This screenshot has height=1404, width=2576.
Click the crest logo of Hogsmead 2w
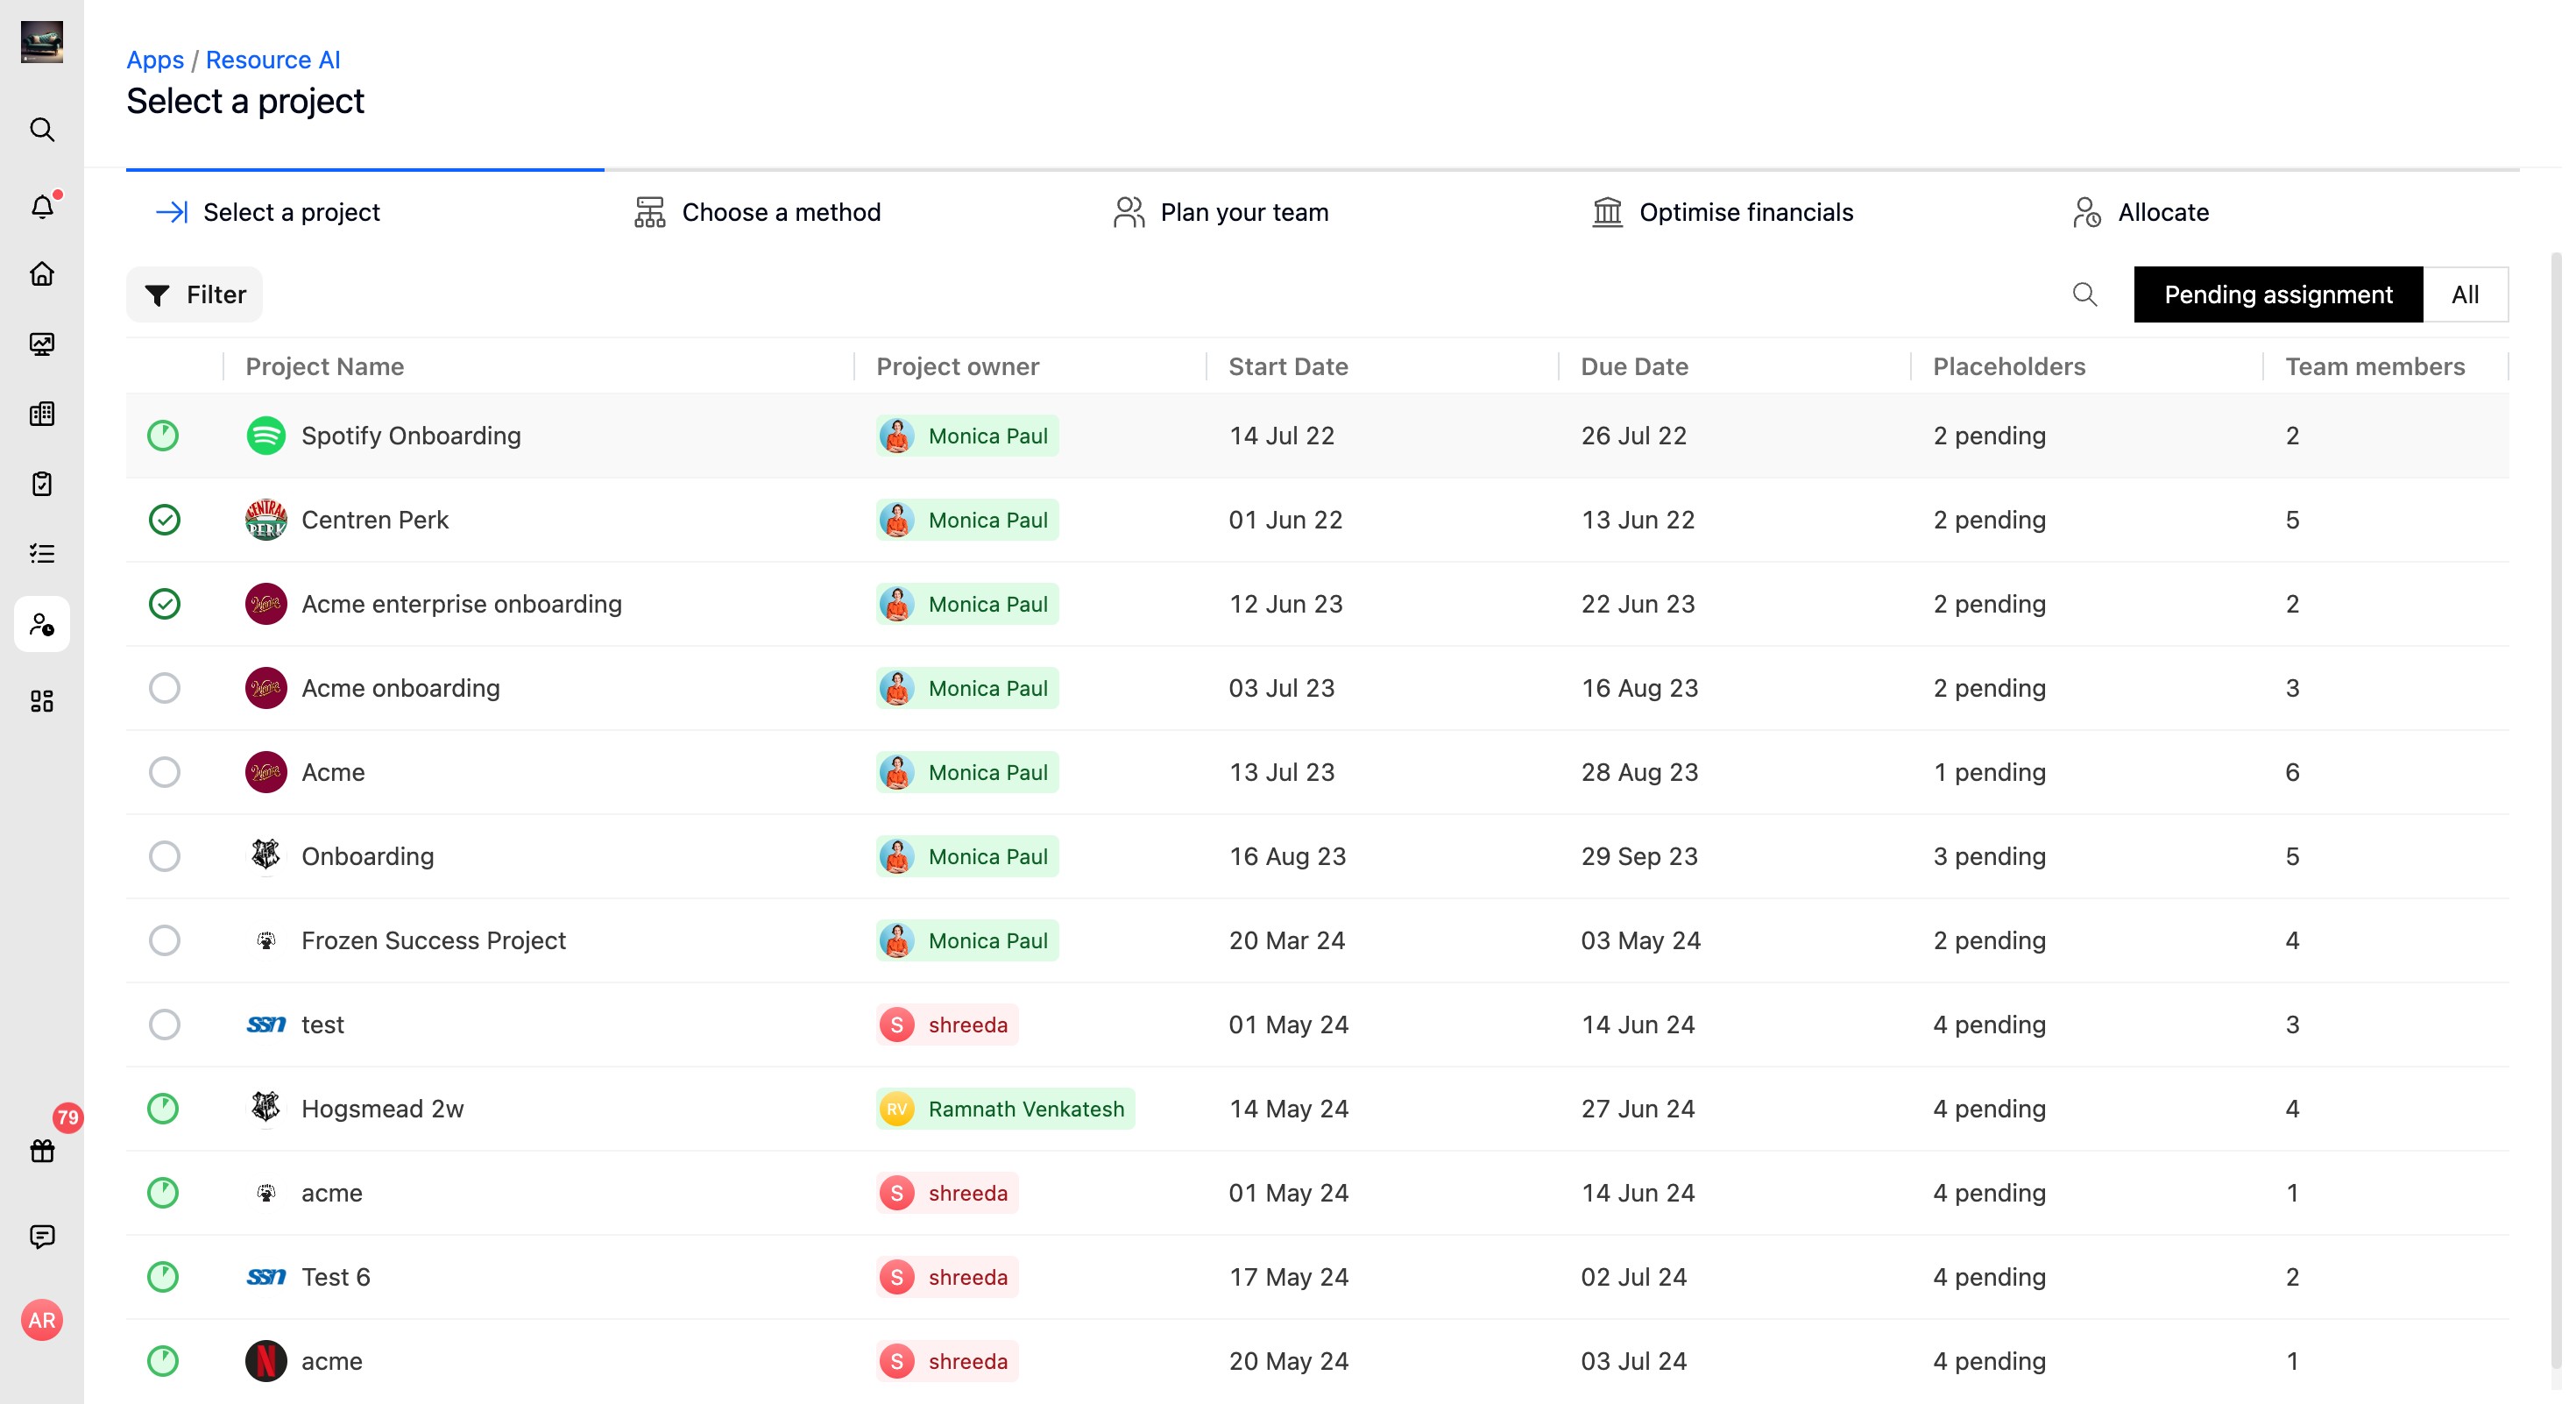pyautogui.click(x=266, y=1108)
